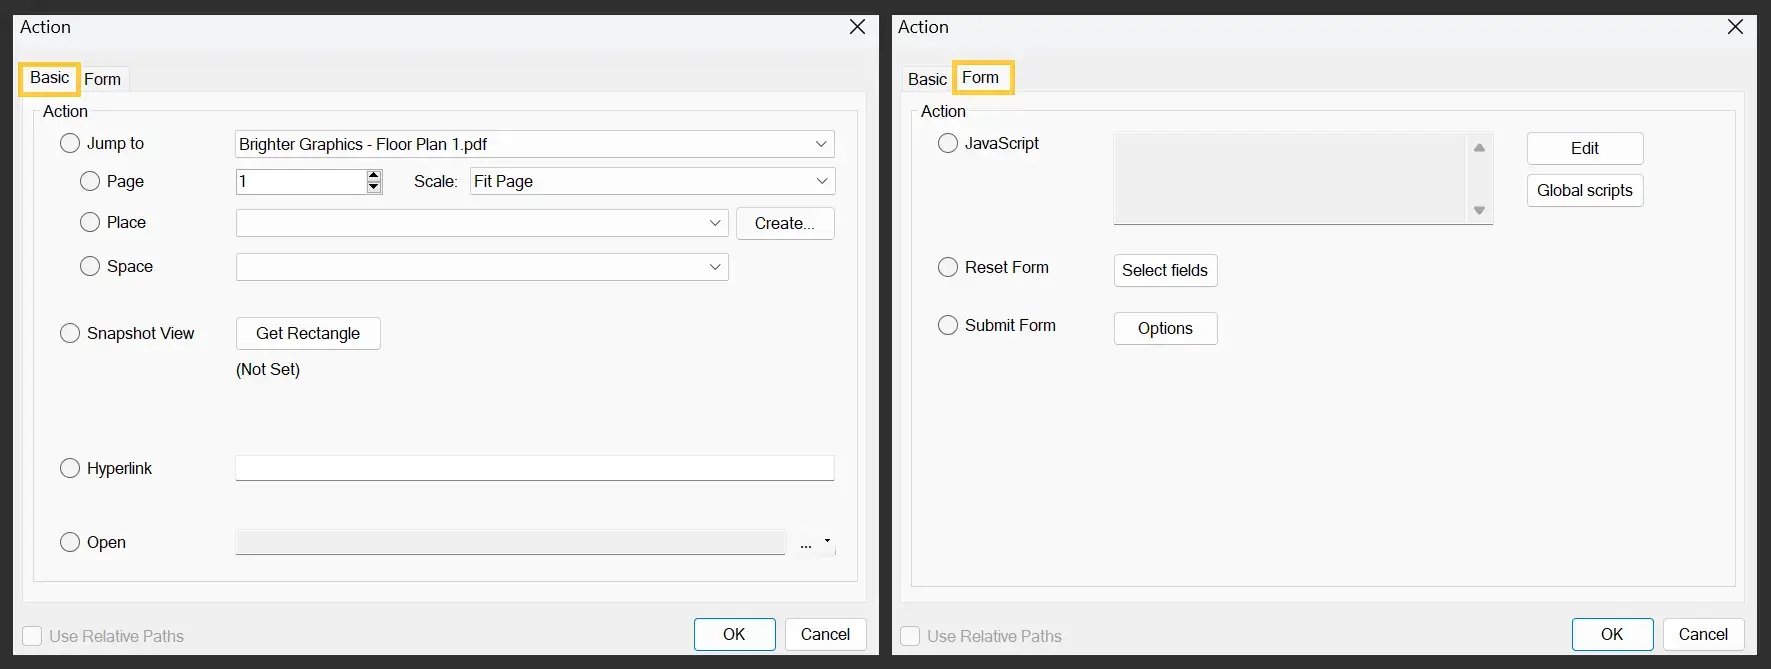Select the Submit Form radio button
Viewport: 1771px width, 669px height.
(x=948, y=325)
